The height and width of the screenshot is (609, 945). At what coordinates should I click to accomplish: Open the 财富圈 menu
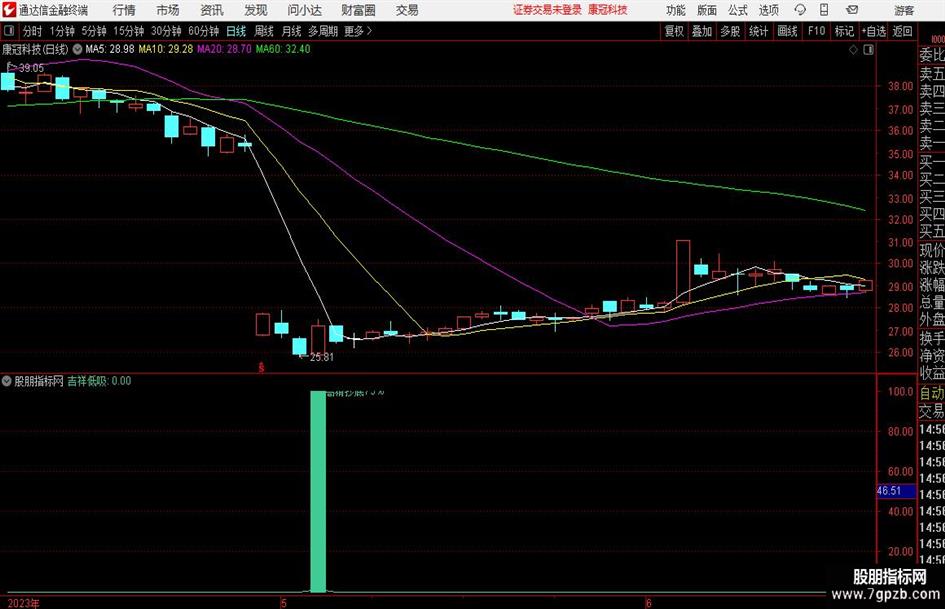358,10
